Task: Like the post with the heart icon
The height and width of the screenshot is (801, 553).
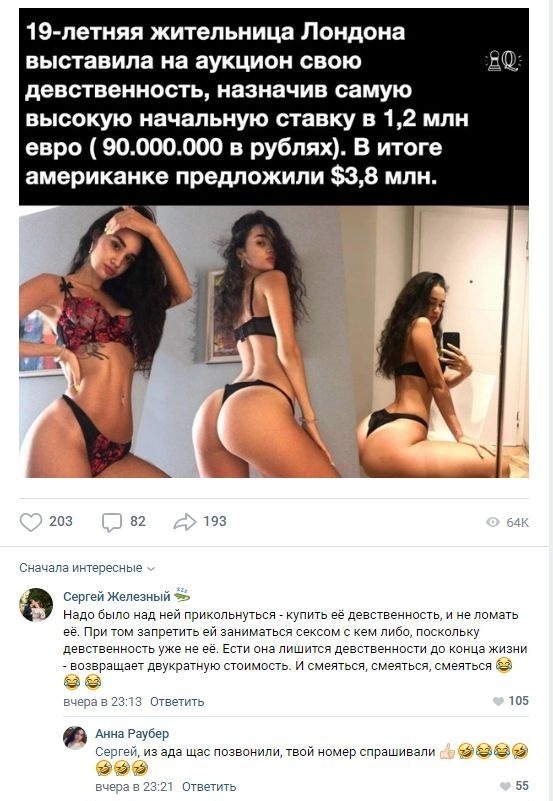Action: (x=31, y=522)
